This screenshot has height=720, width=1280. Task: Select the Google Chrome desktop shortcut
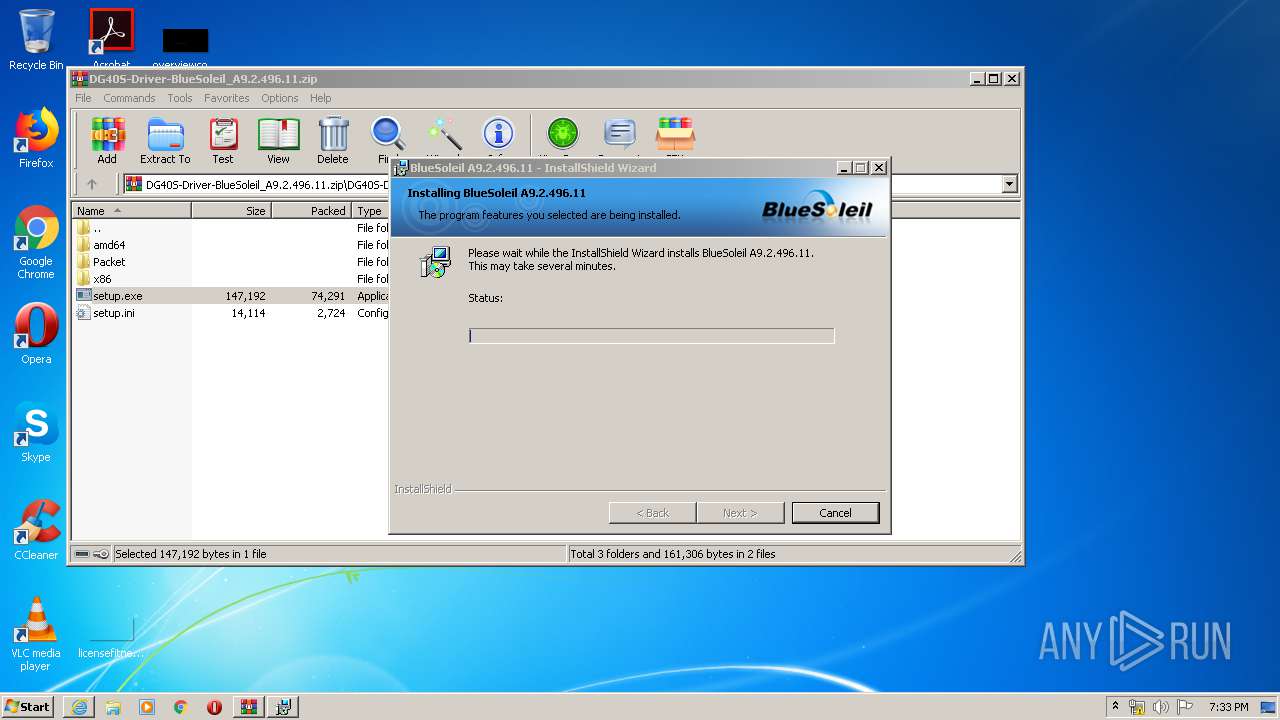click(x=36, y=242)
